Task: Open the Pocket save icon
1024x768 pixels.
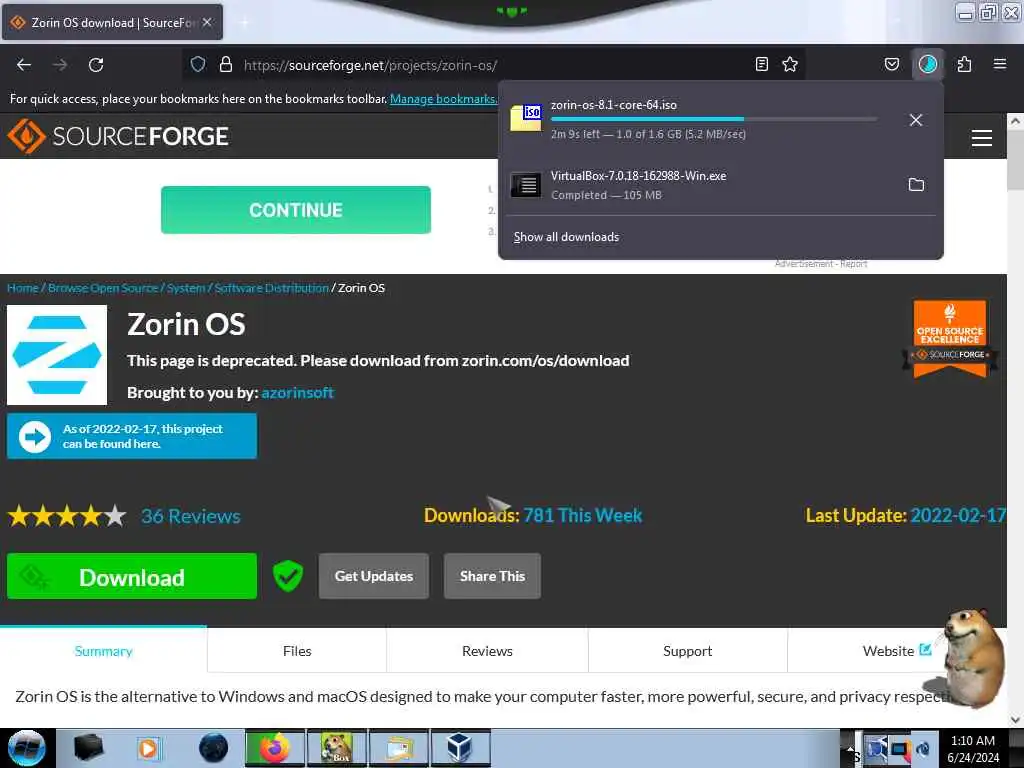Action: [x=891, y=64]
